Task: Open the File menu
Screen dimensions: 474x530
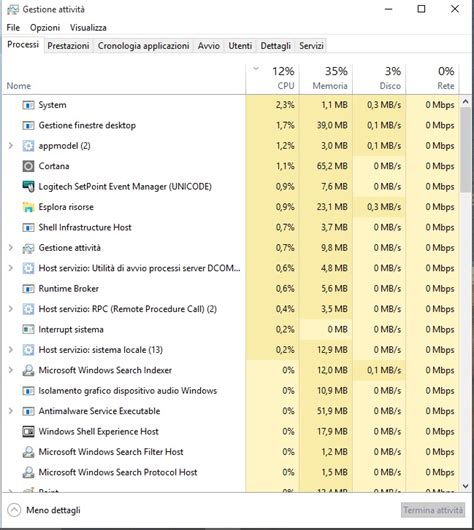Action: click(13, 28)
